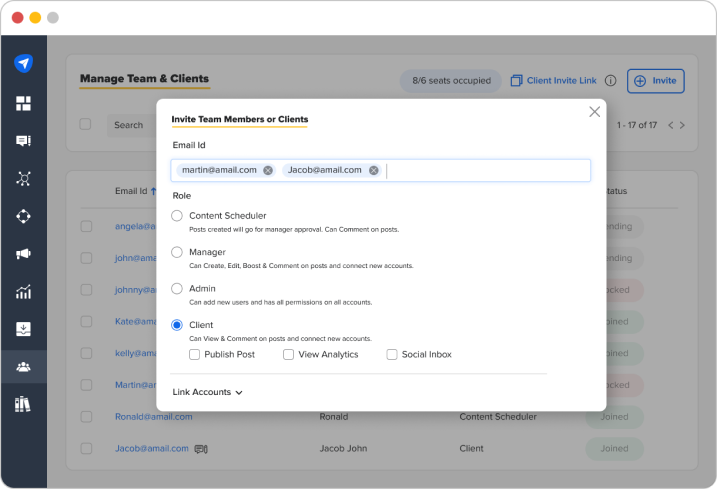Go to next page of results
The height and width of the screenshot is (489, 717).
pyautogui.click(x=682, y=125)
